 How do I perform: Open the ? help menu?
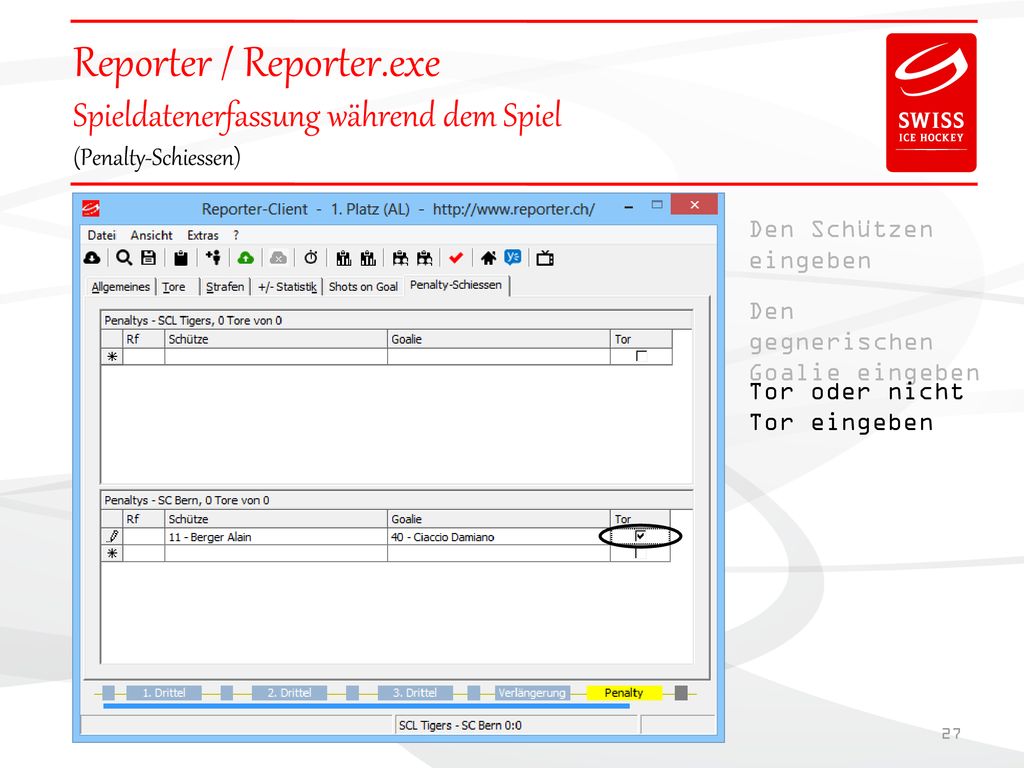tap(236, 235)
